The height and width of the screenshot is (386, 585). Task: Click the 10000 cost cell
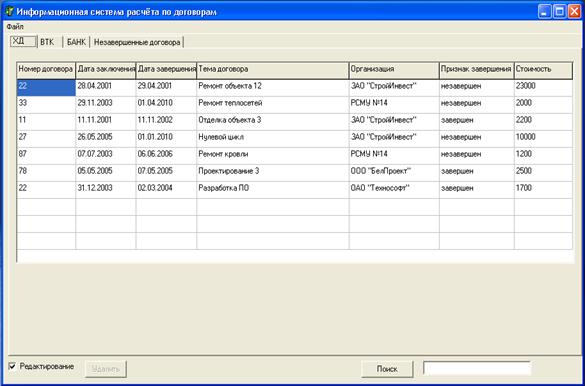[543, 137]
